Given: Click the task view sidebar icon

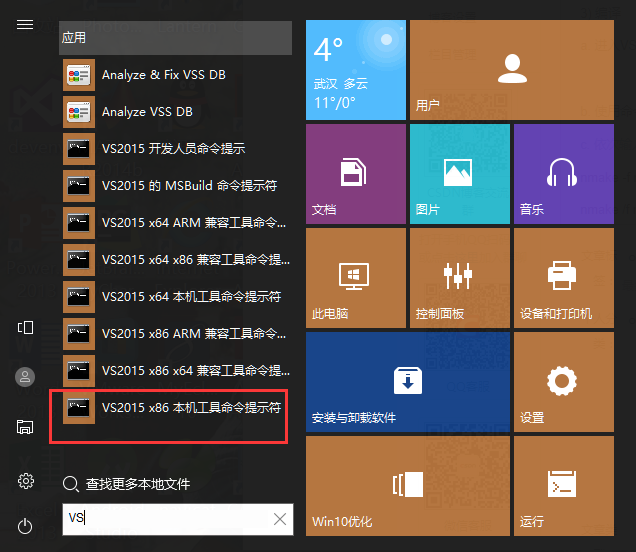Looking at the screenshot, I should coord(25,327).
